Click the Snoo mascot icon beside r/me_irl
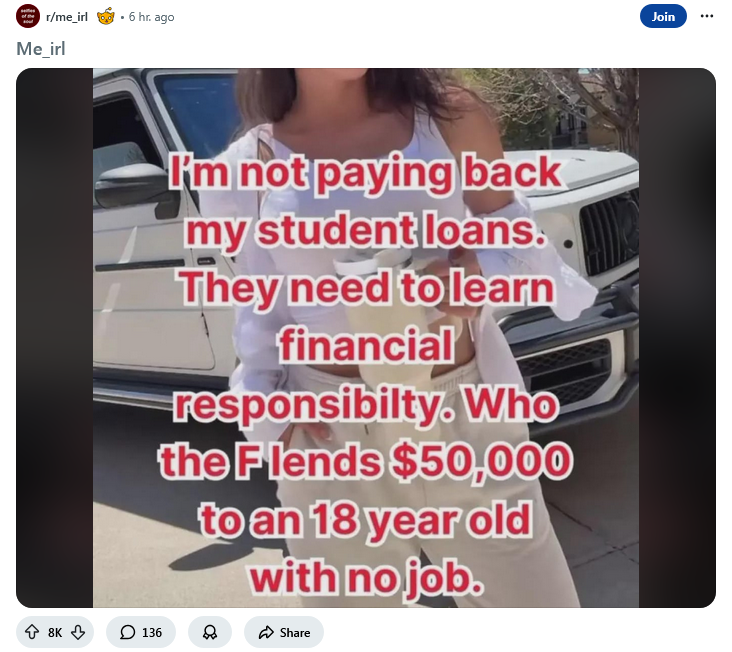 (106, 17)
